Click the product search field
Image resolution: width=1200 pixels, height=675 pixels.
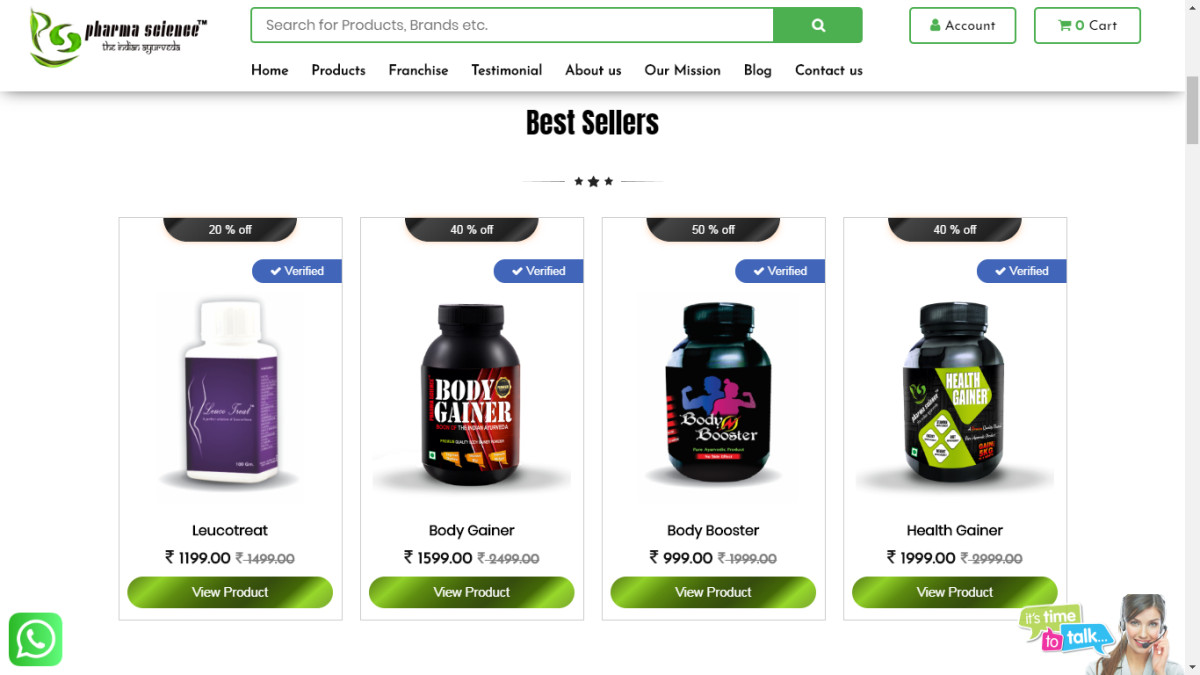click(x=512, y=25)
